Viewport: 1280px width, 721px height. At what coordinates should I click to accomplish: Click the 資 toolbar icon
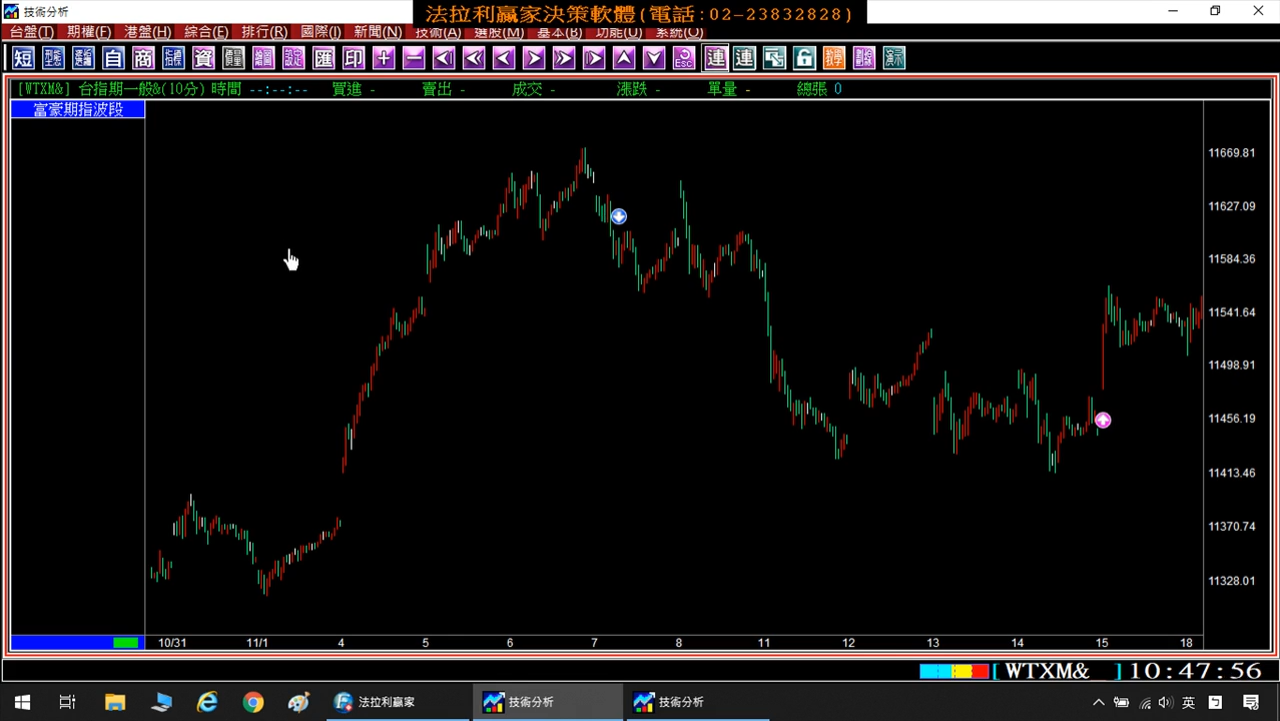pyautogui.click(x=203, y=58)
